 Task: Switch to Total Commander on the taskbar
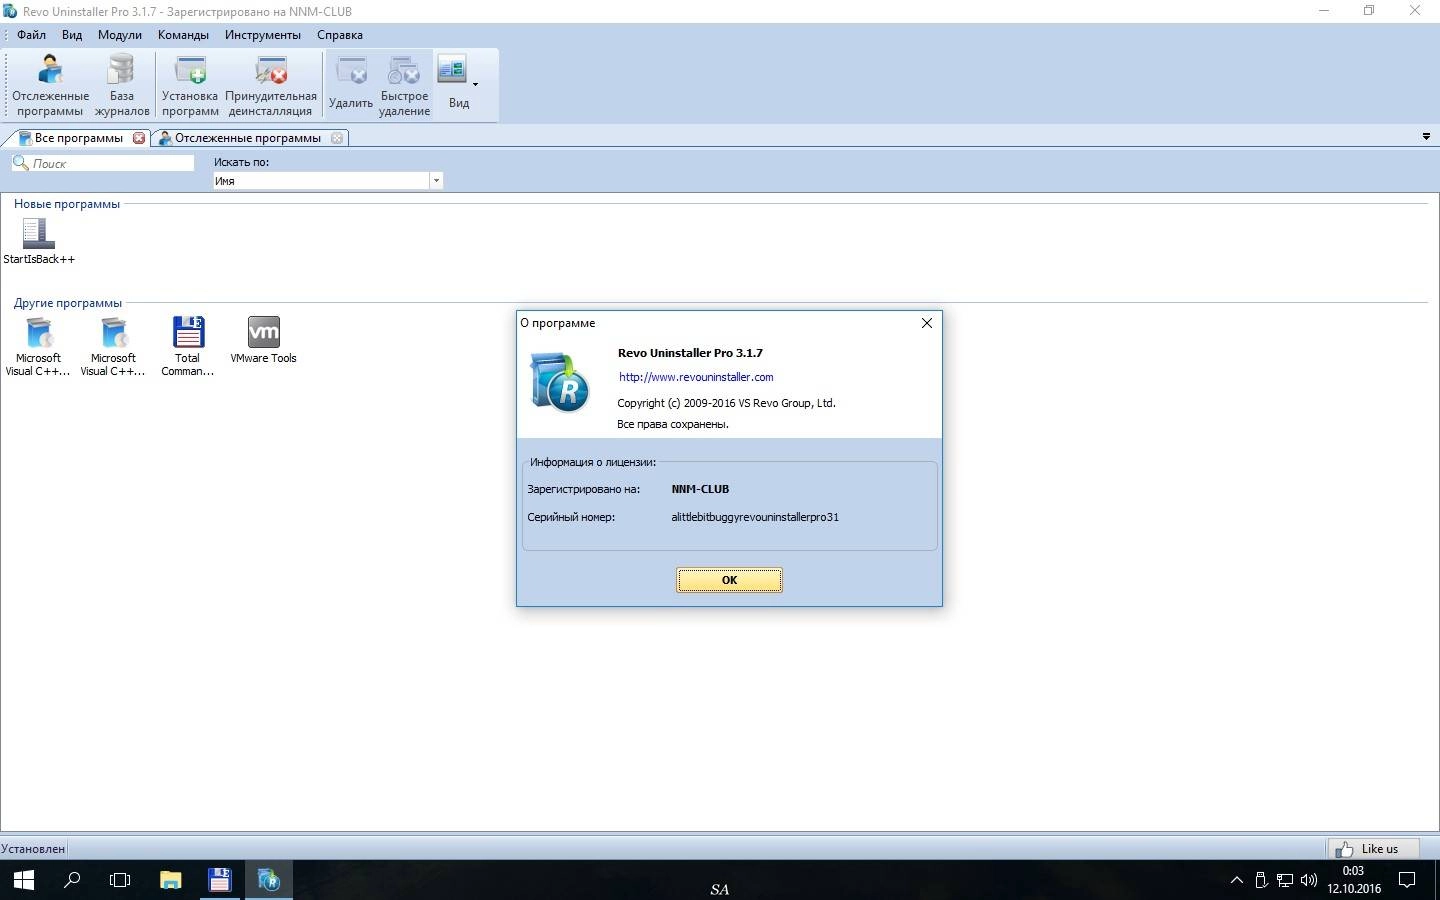[219, 880]
